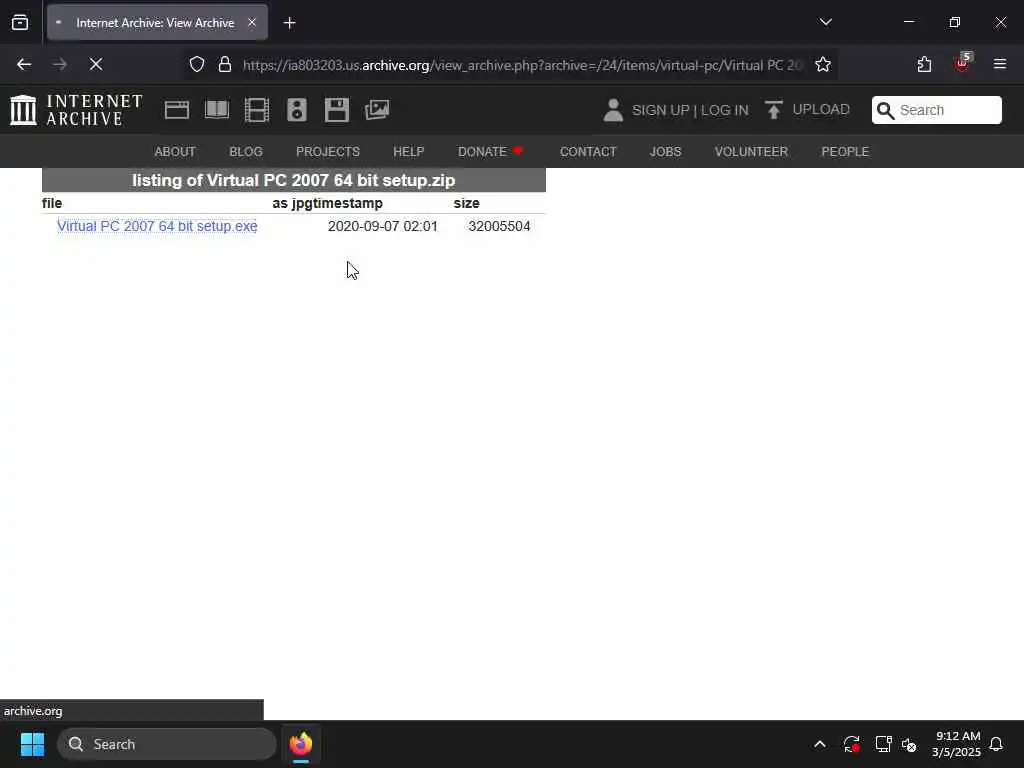Screen dimensions: 1024x768
Task: Open the notifications bell
Action: coord(996,744)
